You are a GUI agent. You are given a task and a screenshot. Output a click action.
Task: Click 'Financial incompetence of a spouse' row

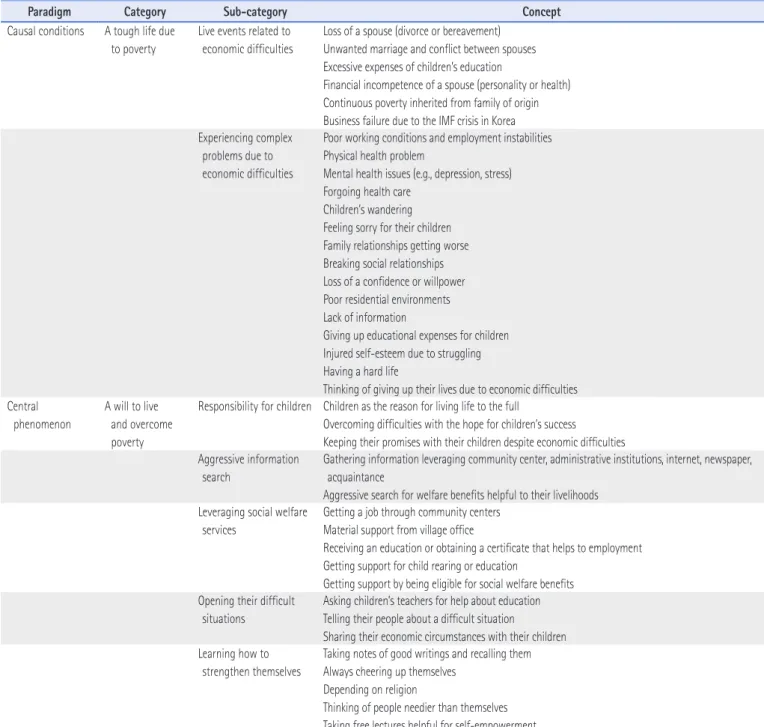447,85
